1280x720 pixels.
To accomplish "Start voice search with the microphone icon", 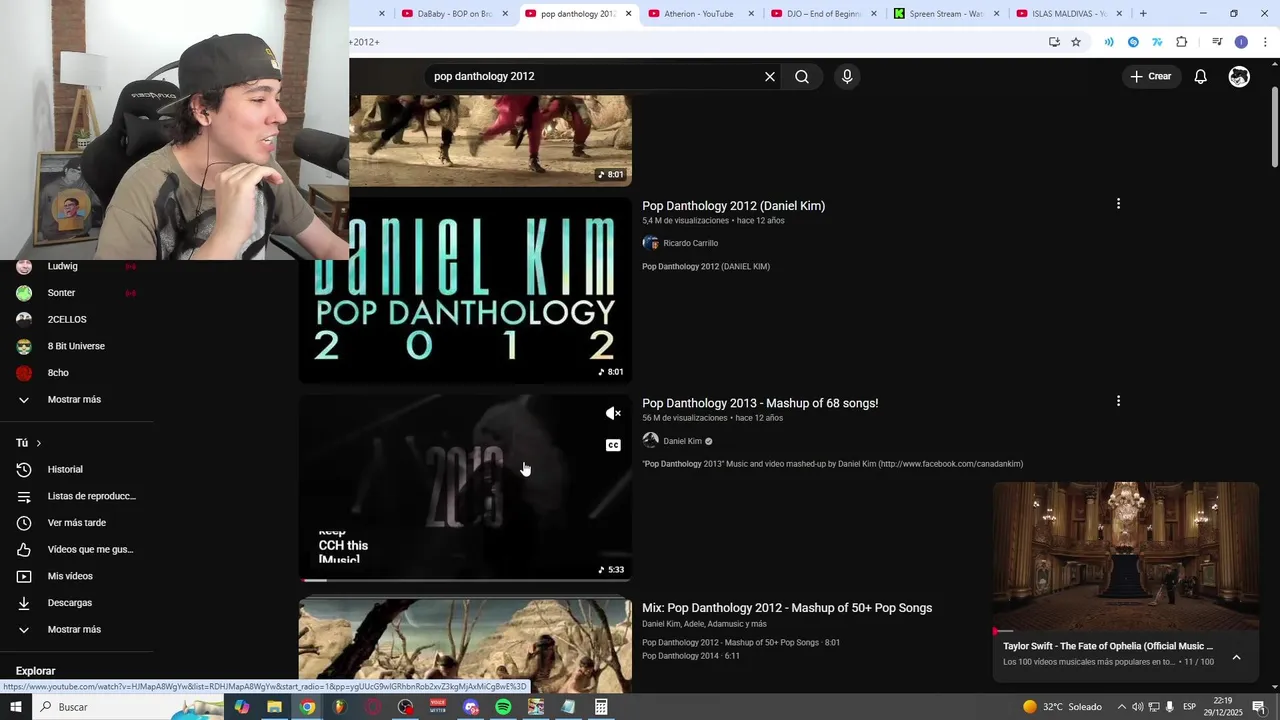I will click(x=847, y=77).
